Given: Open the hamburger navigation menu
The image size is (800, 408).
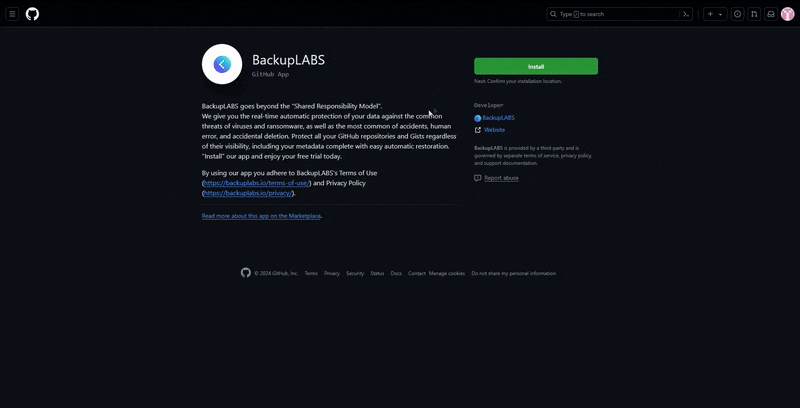Looking at the screenshot, I should coord(13,14).
